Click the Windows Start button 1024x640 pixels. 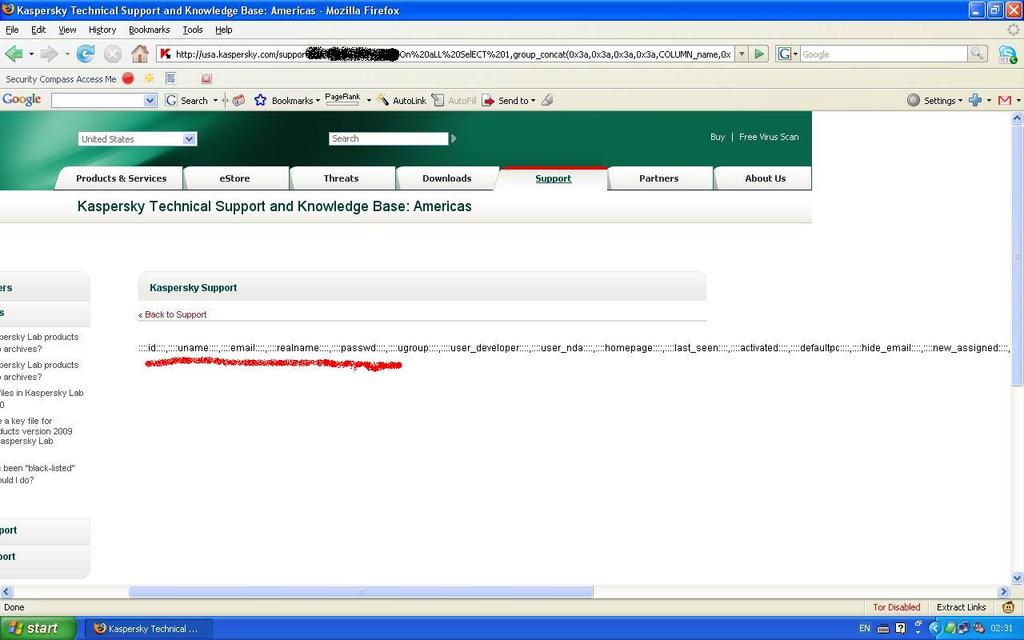click(37, 628)
